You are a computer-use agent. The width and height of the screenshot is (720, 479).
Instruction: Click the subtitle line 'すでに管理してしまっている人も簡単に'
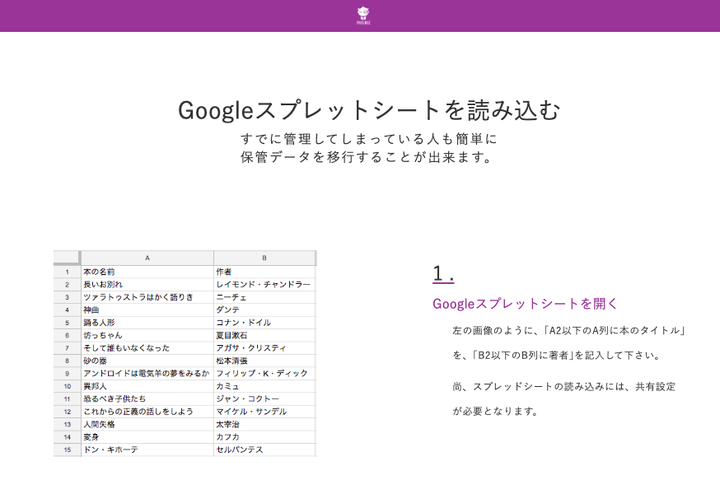tap(369, 139)
